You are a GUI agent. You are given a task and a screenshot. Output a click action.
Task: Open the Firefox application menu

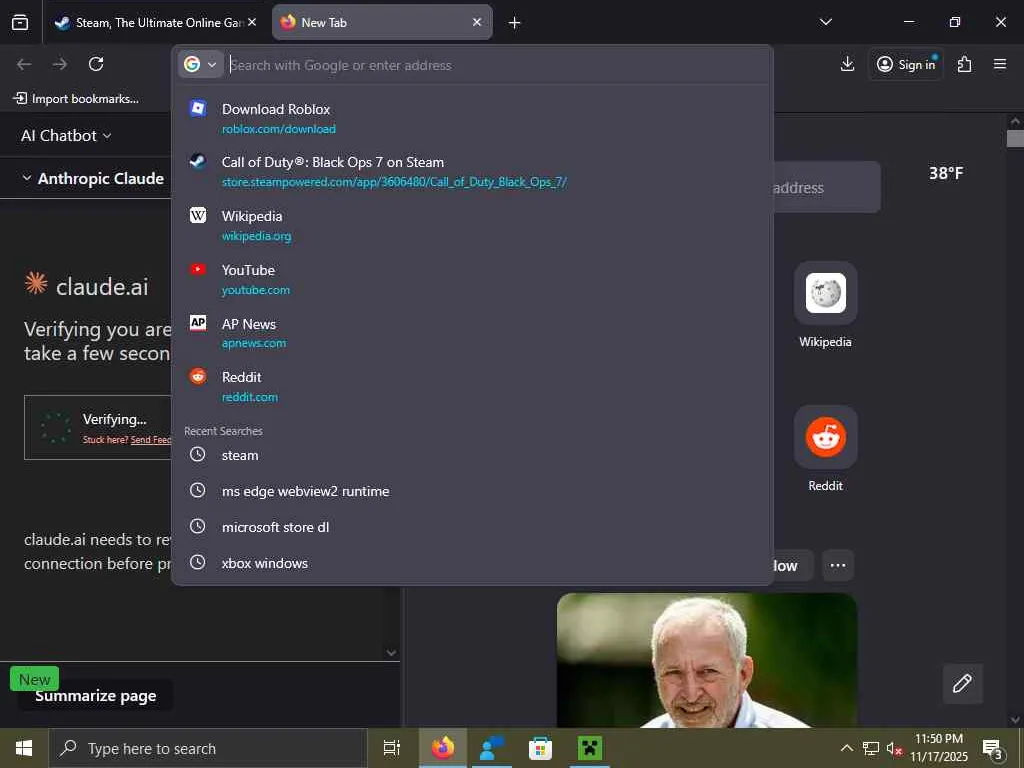(x=1000, y=64)
